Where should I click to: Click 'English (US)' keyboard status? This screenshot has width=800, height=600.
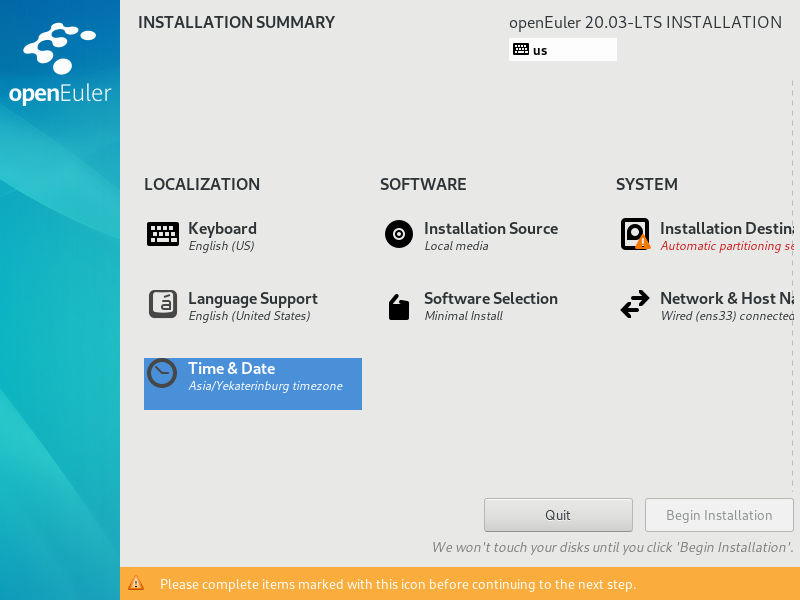click(x=221, y=246)
